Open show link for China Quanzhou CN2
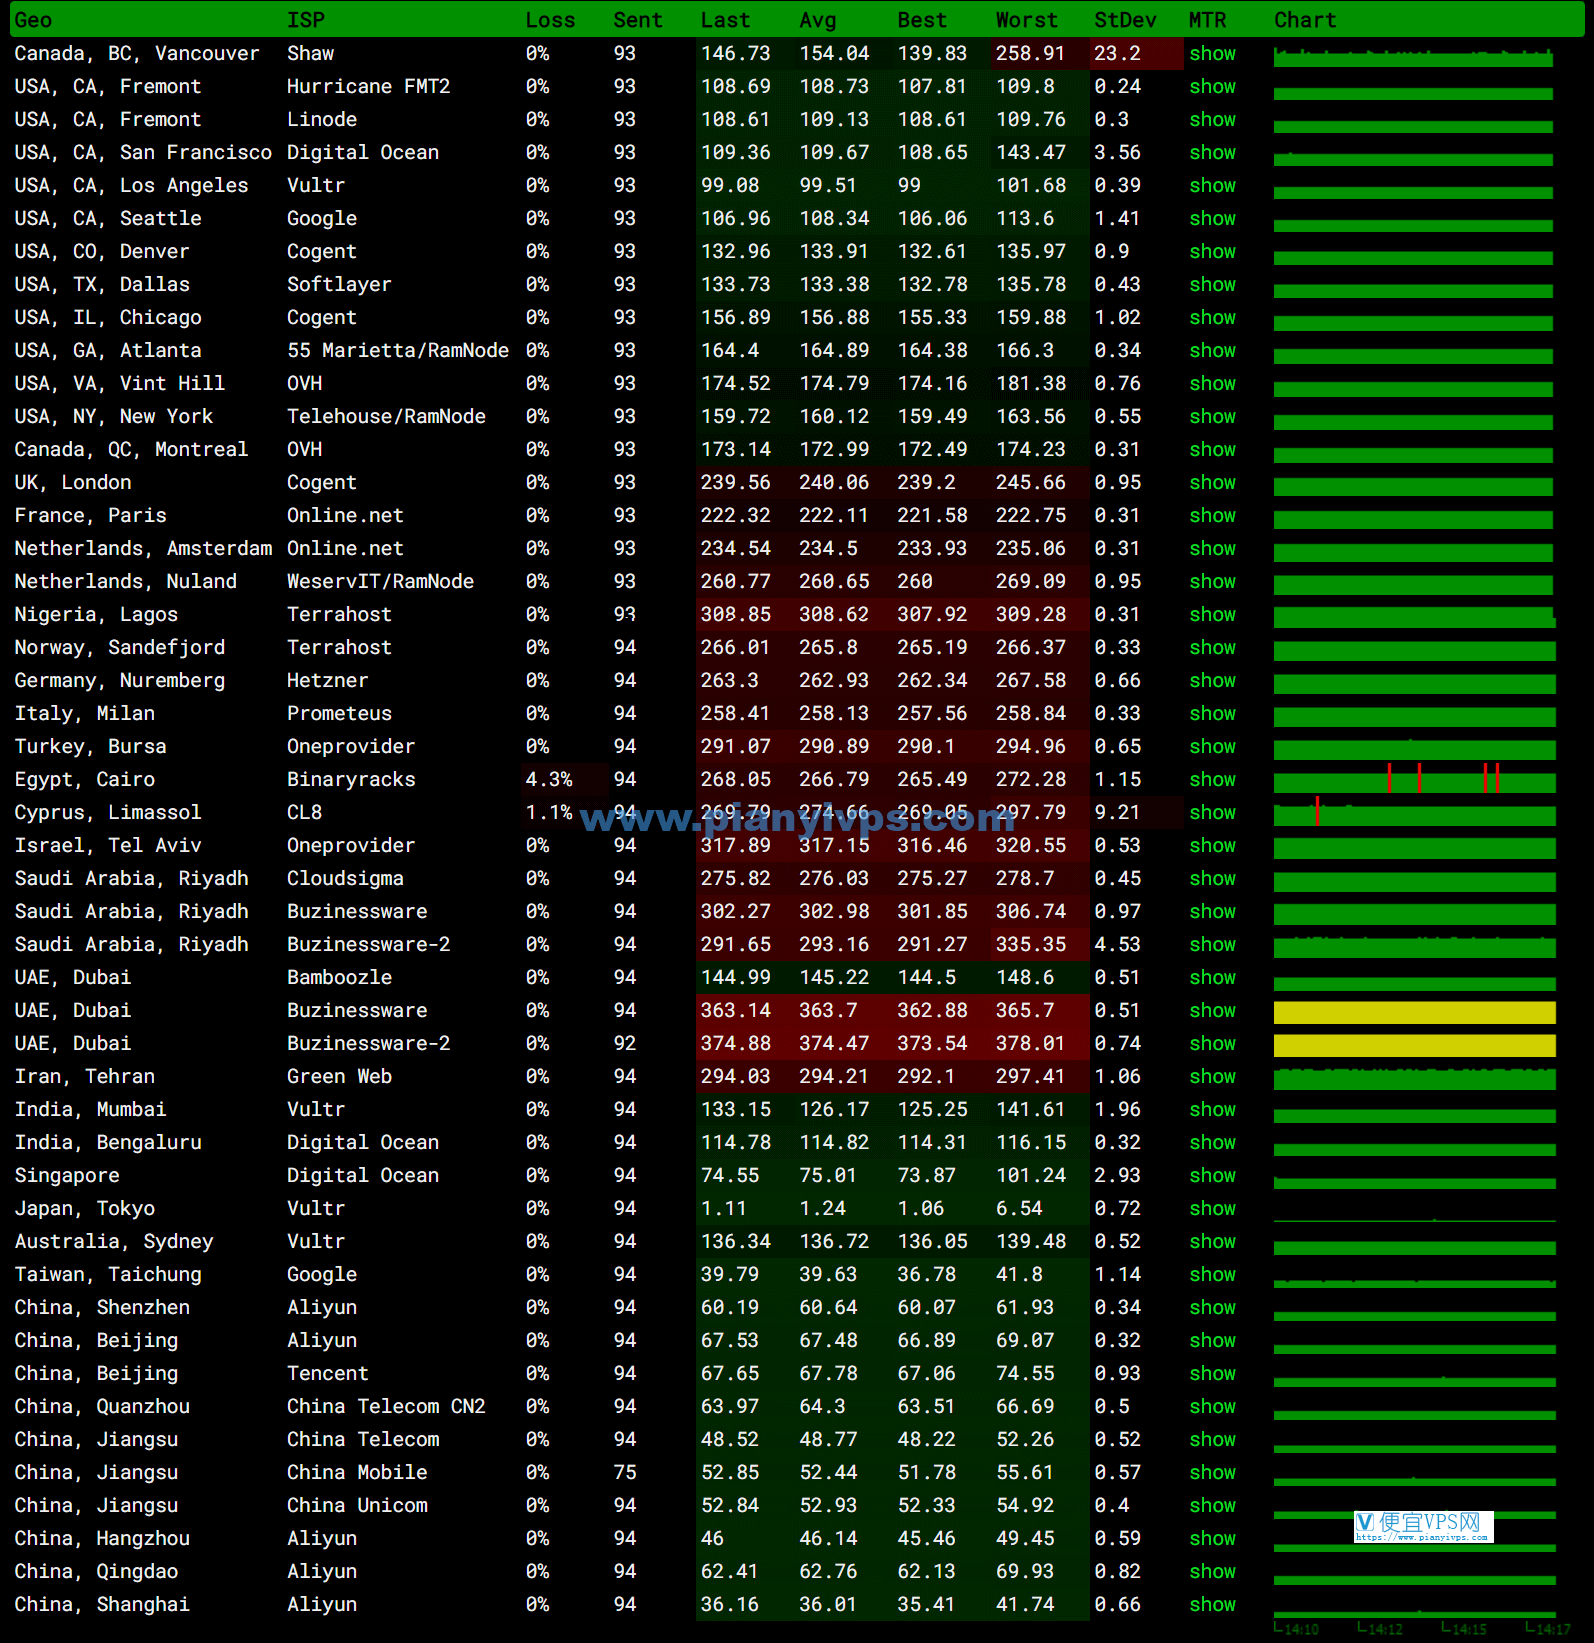Screen dimensions: 1594x1643 point(1212,1407)
